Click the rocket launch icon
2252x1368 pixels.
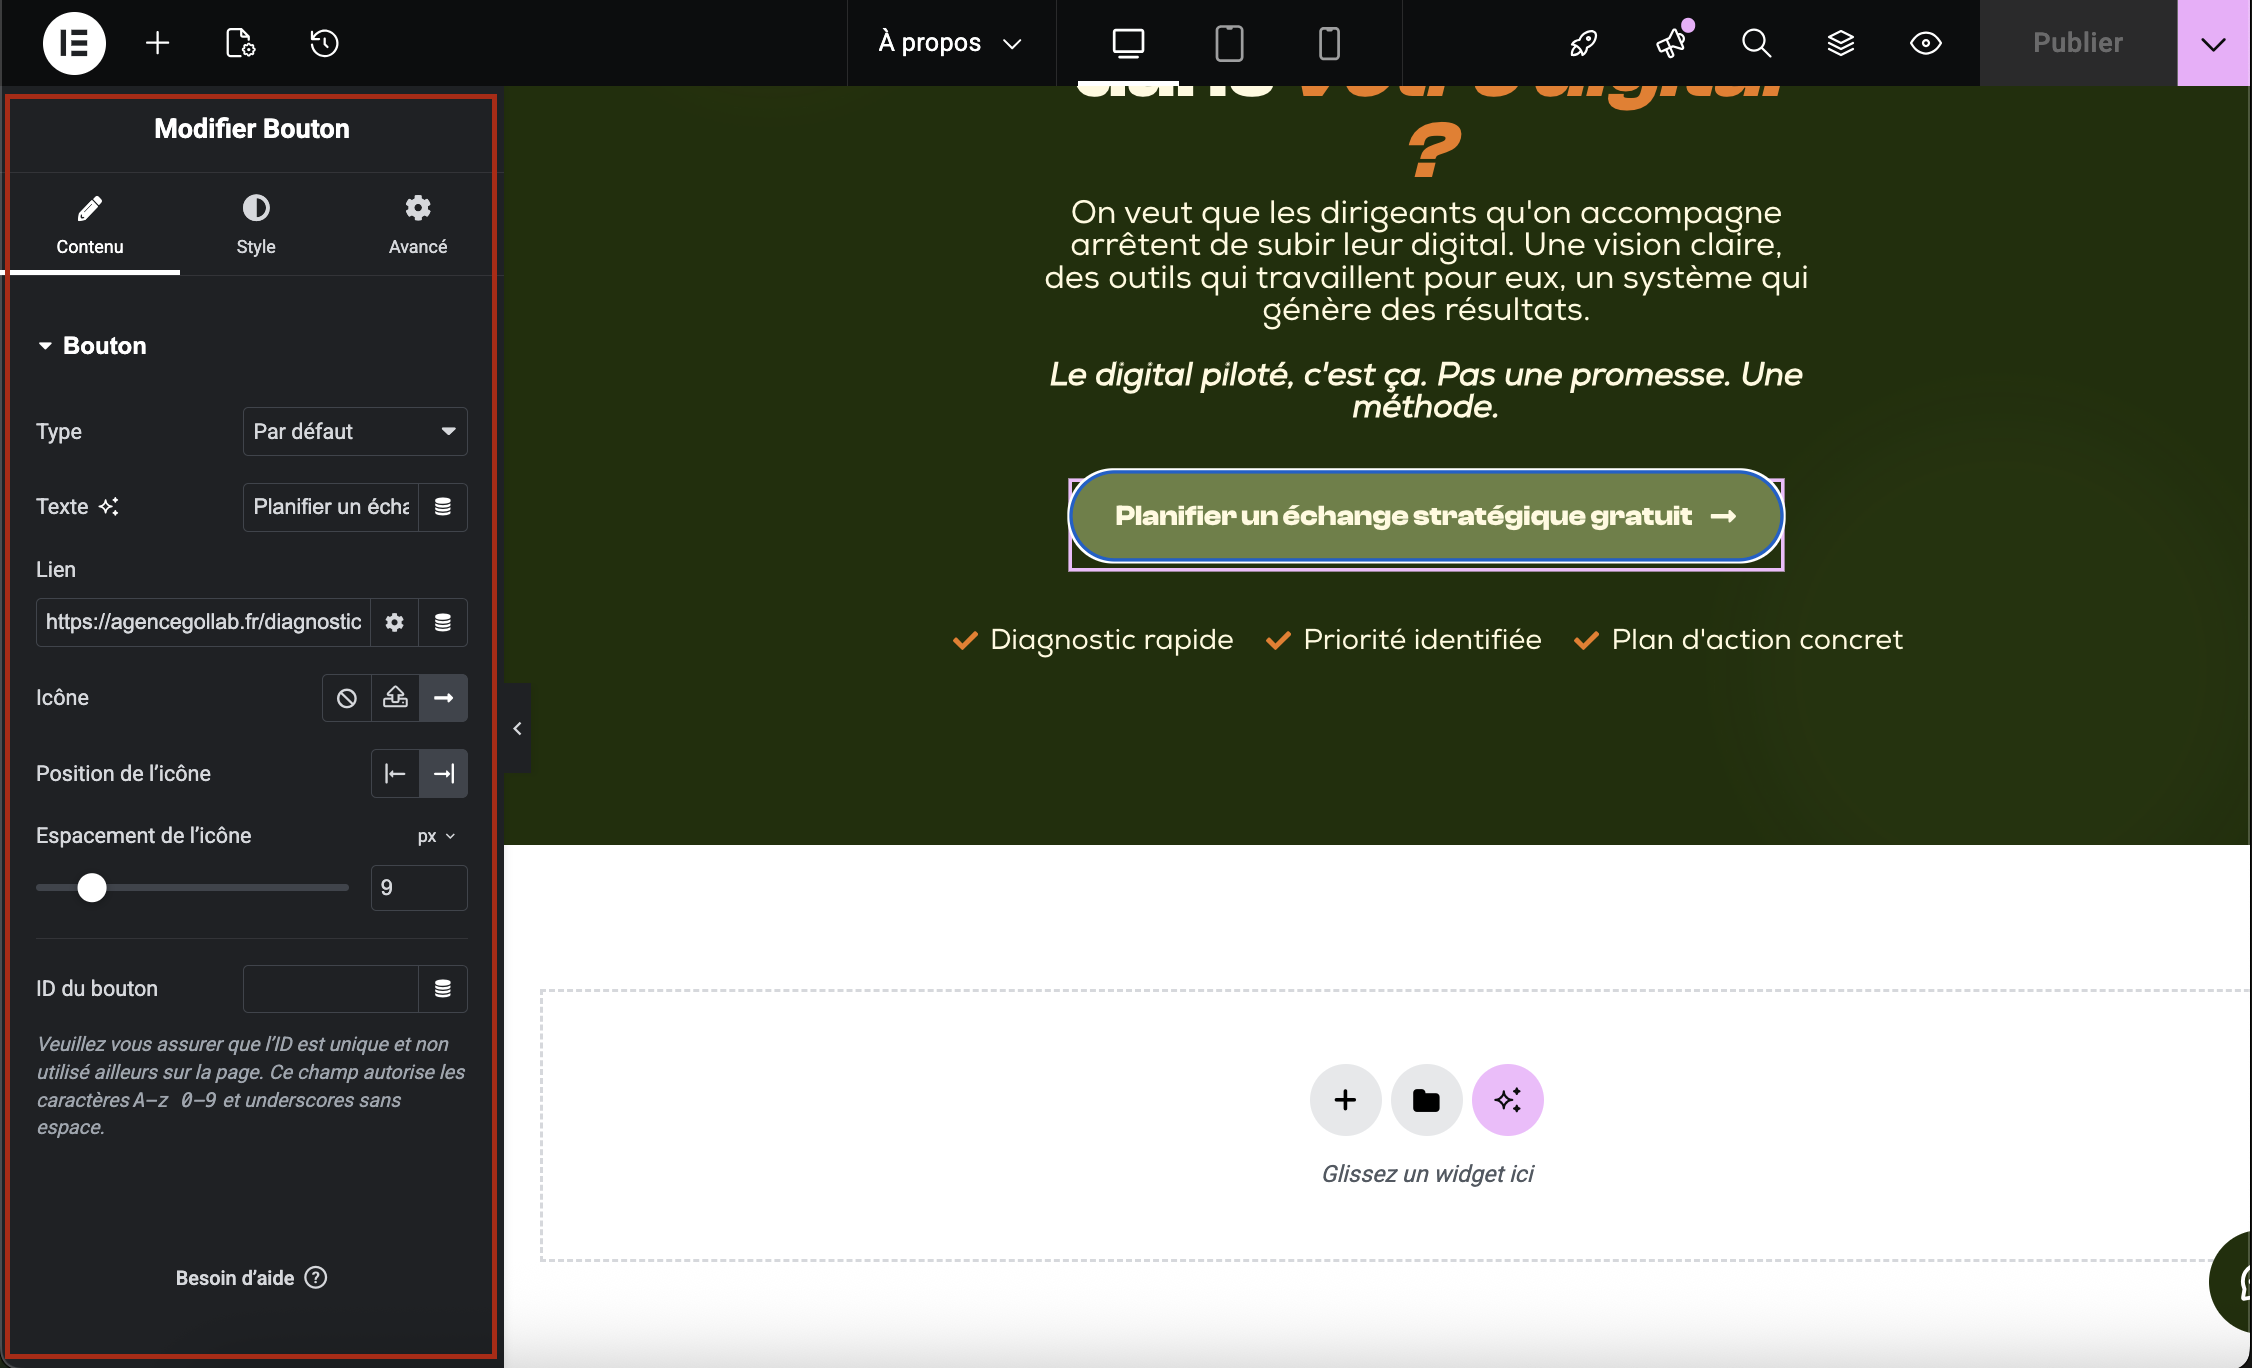(1583, 43)
